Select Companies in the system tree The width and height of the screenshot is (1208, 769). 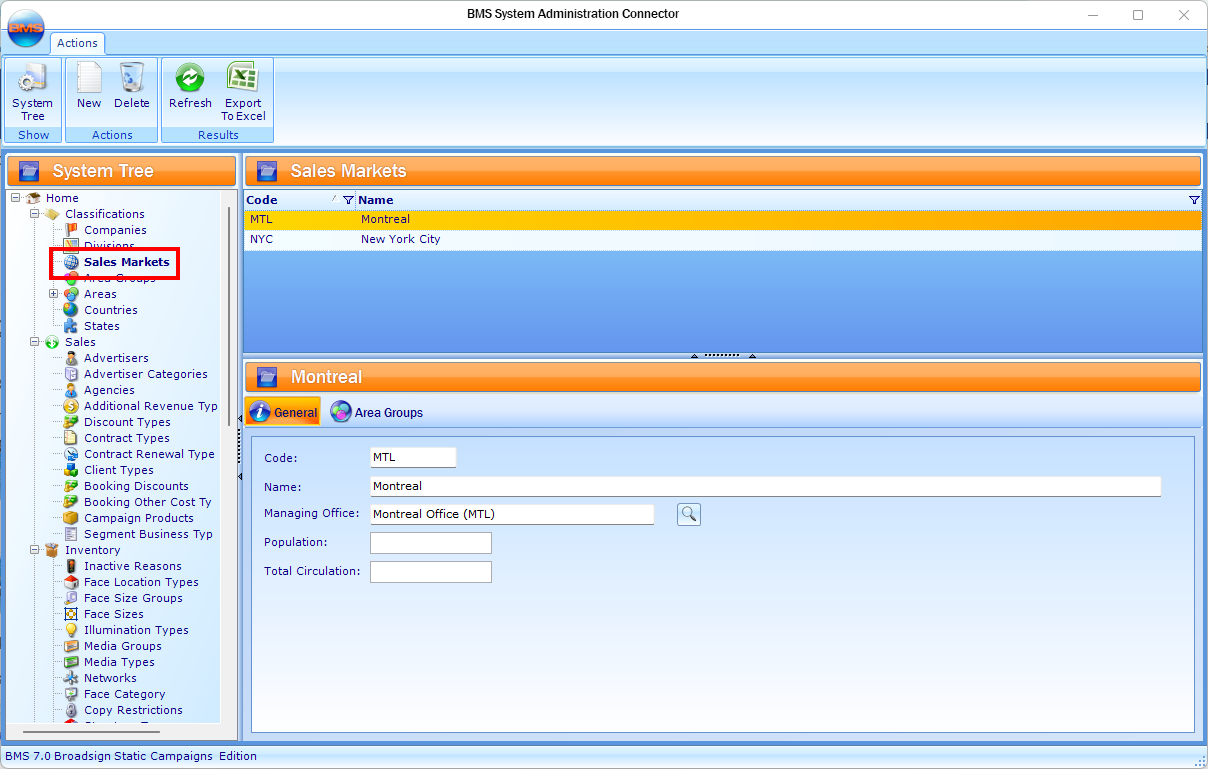coord(115,230)
